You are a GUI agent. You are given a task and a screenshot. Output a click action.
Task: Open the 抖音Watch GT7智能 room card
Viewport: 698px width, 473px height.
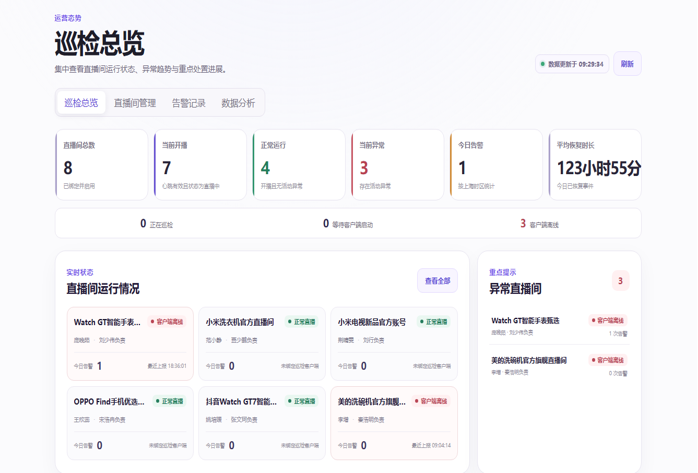[262, 423]
